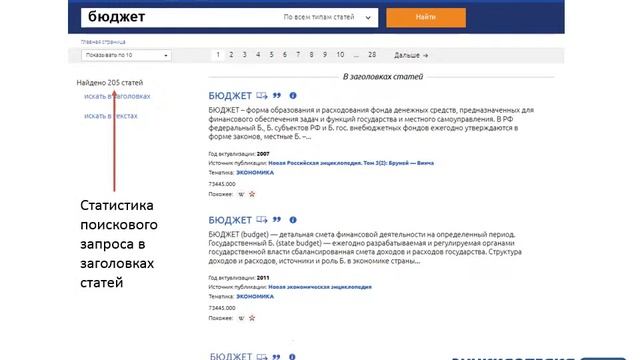Open source "Новая экономическая энциклопедия" link
The width and height of the screenshot is (640, 360).
320,287
